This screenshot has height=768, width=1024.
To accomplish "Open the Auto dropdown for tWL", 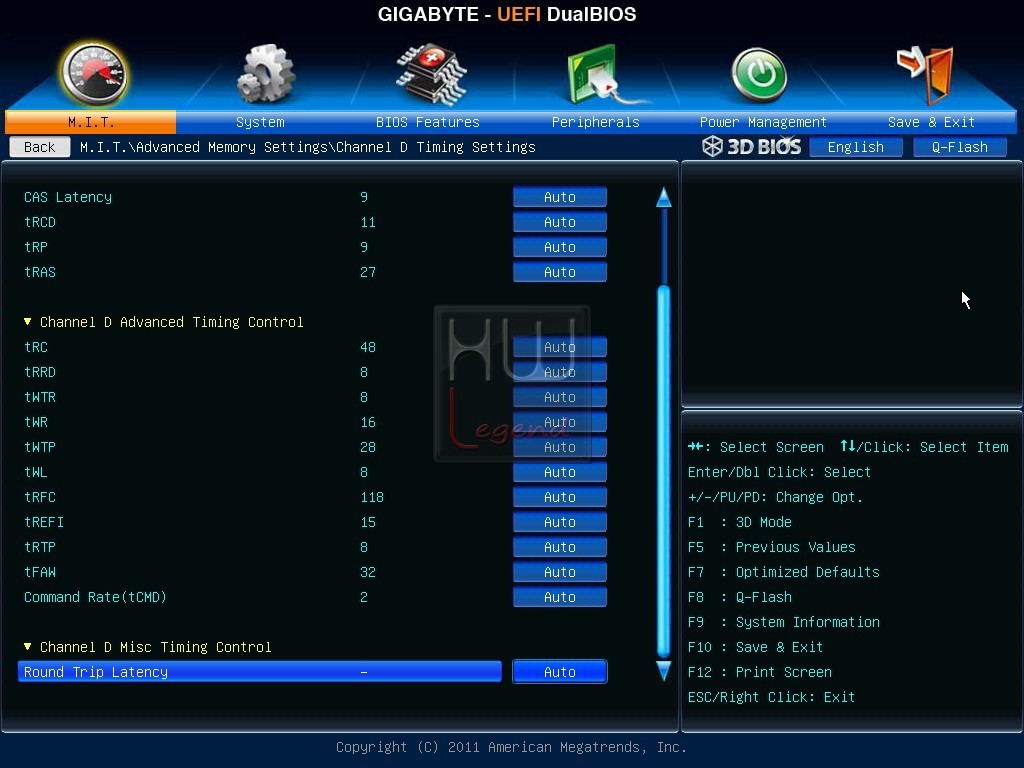I will point(560,472).
